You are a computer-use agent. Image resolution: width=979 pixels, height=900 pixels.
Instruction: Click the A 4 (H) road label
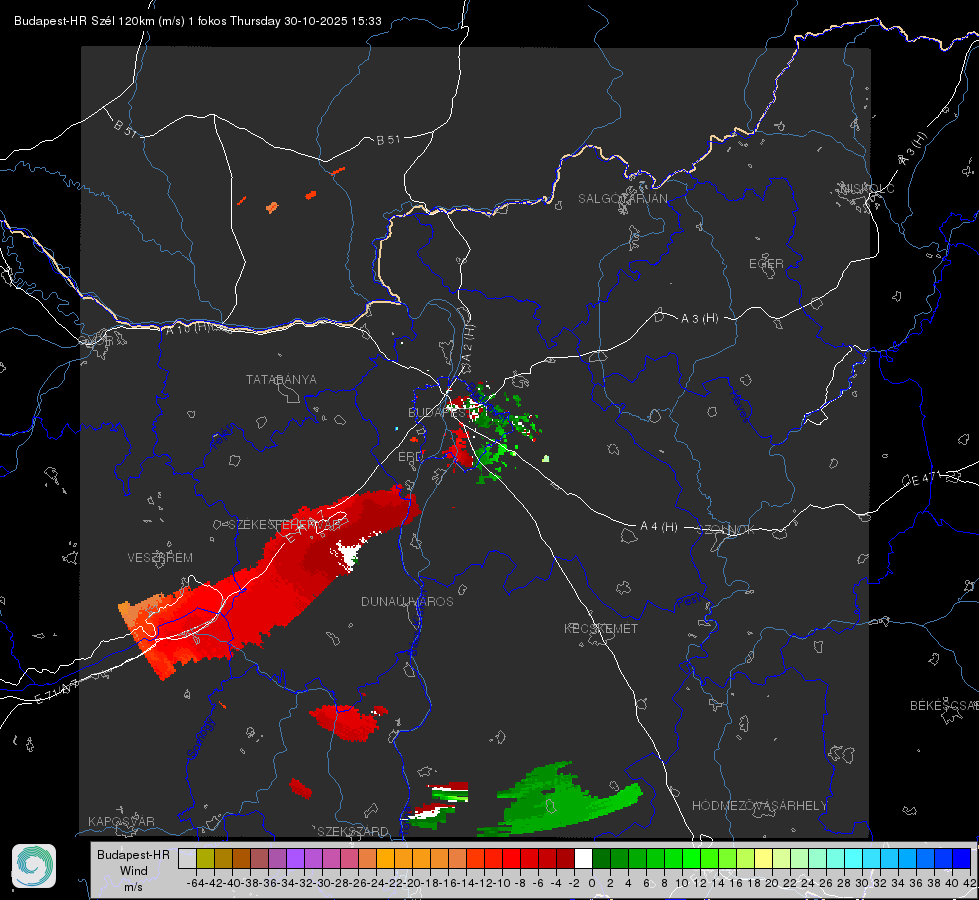[659, 527]
